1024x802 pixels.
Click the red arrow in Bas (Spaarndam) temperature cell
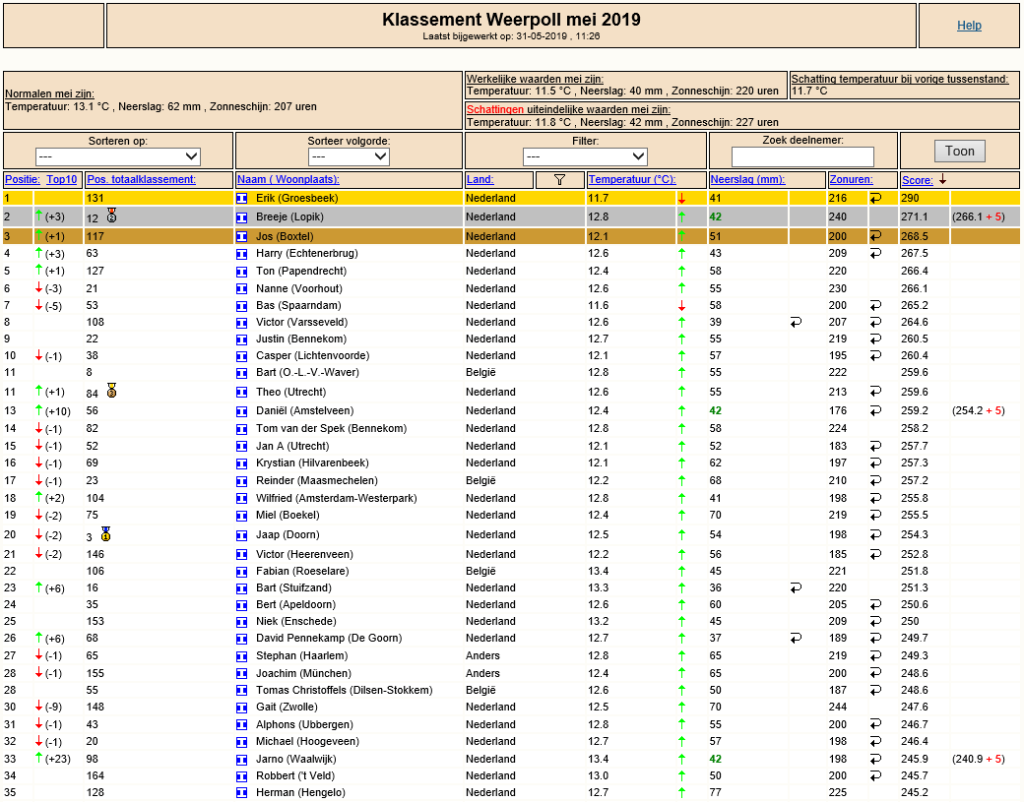tap(682, 306)
